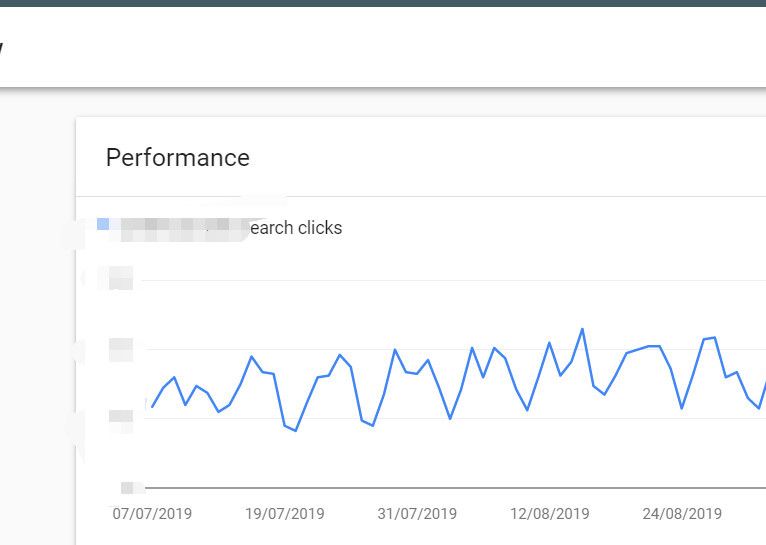Click the blurred bottom y-axis value
Screen dimensions: 766x545
point(128,487)
